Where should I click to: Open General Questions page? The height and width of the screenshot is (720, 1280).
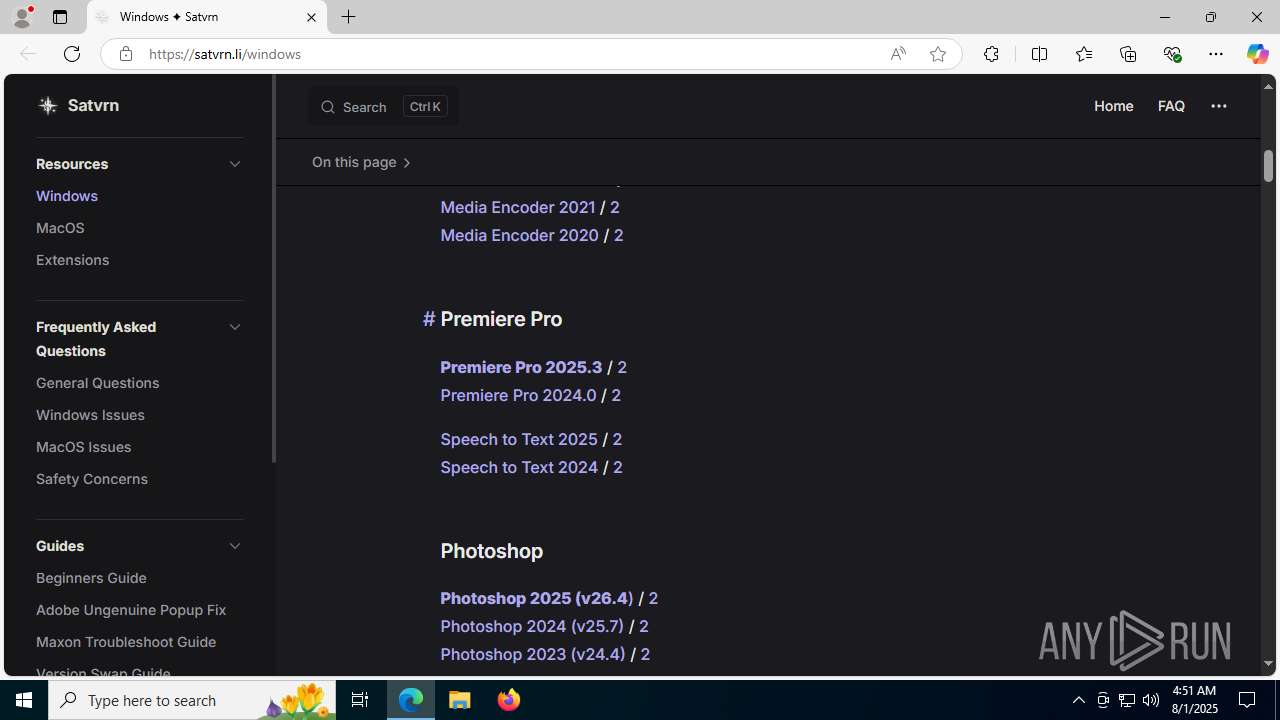[97, 383]
